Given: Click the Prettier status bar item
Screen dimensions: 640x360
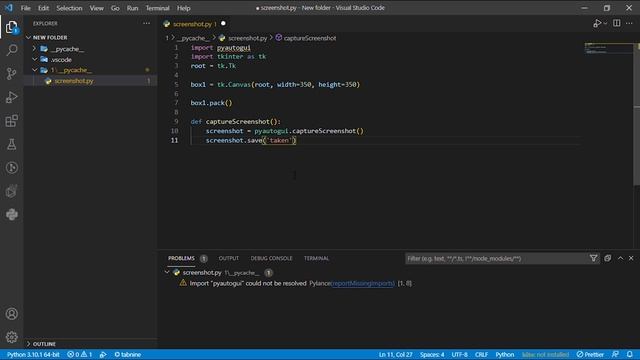Looking at the screenshot, I should (590, 355).
